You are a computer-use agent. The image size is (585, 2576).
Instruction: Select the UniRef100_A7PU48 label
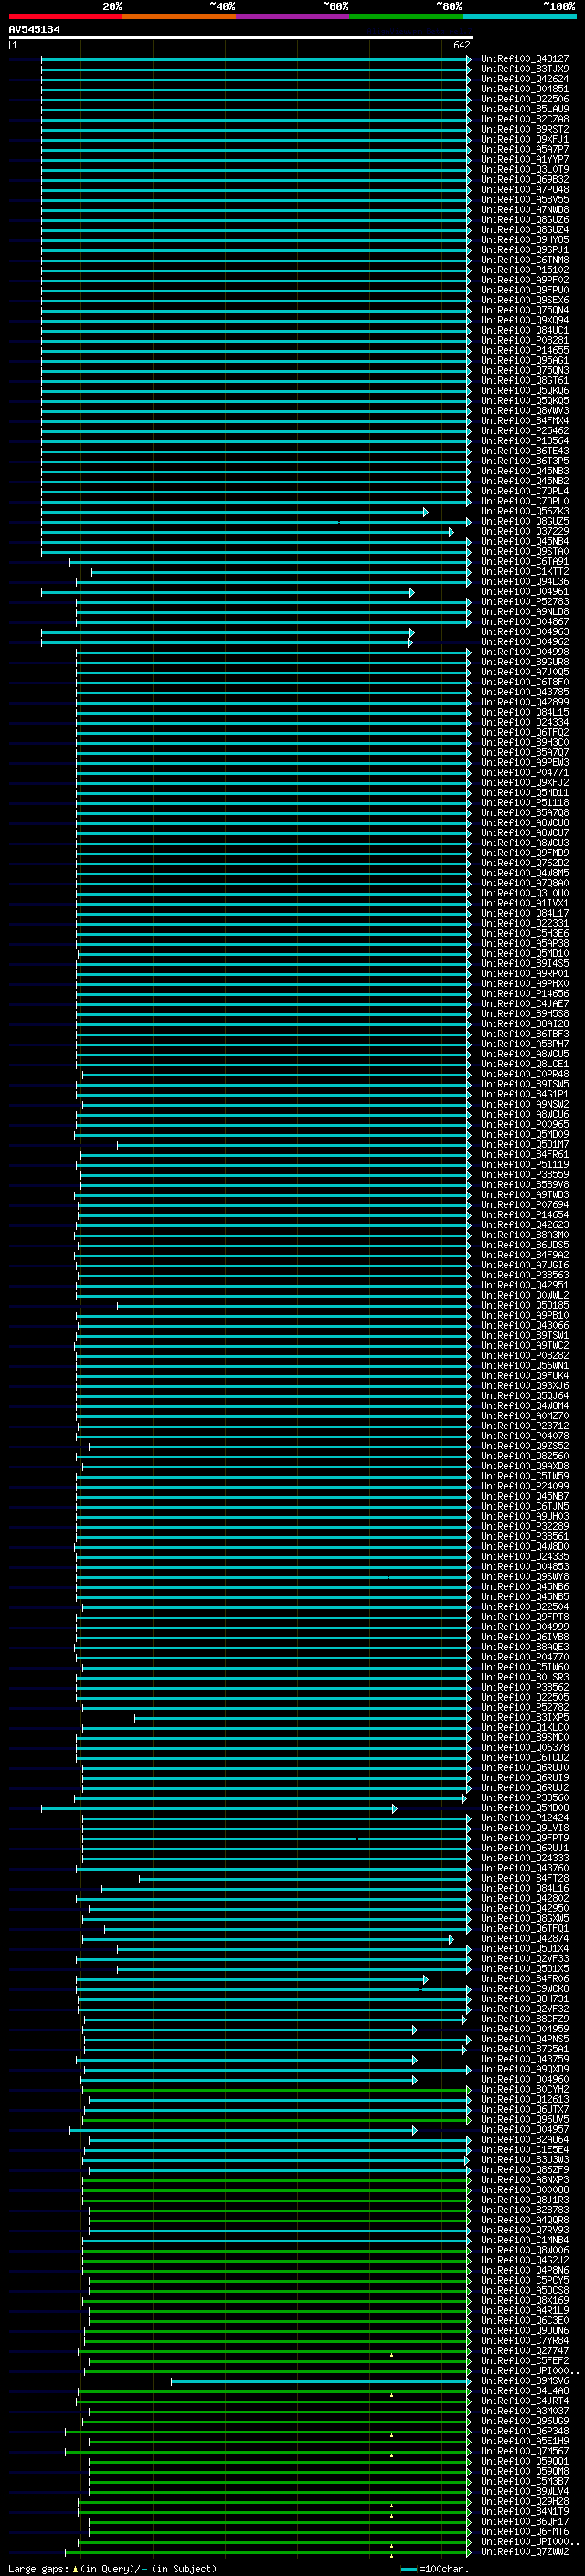[x=525, y=190]
